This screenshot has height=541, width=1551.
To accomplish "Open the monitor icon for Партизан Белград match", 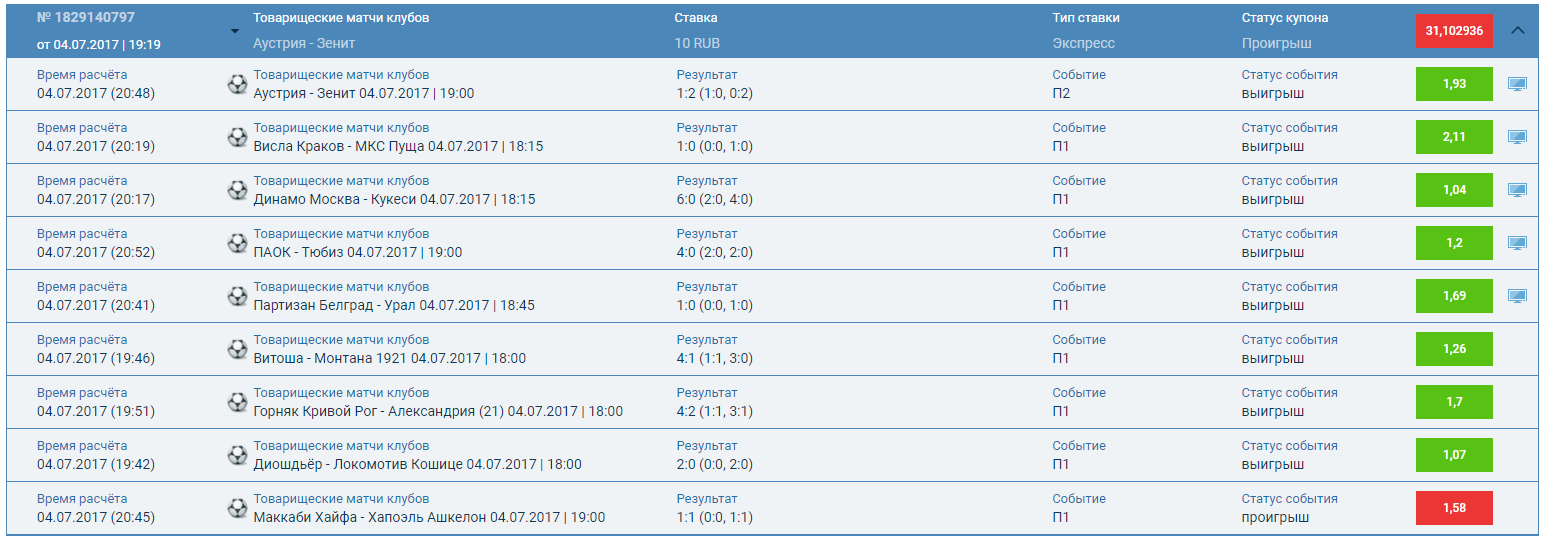I will (x=1517, y=296).
